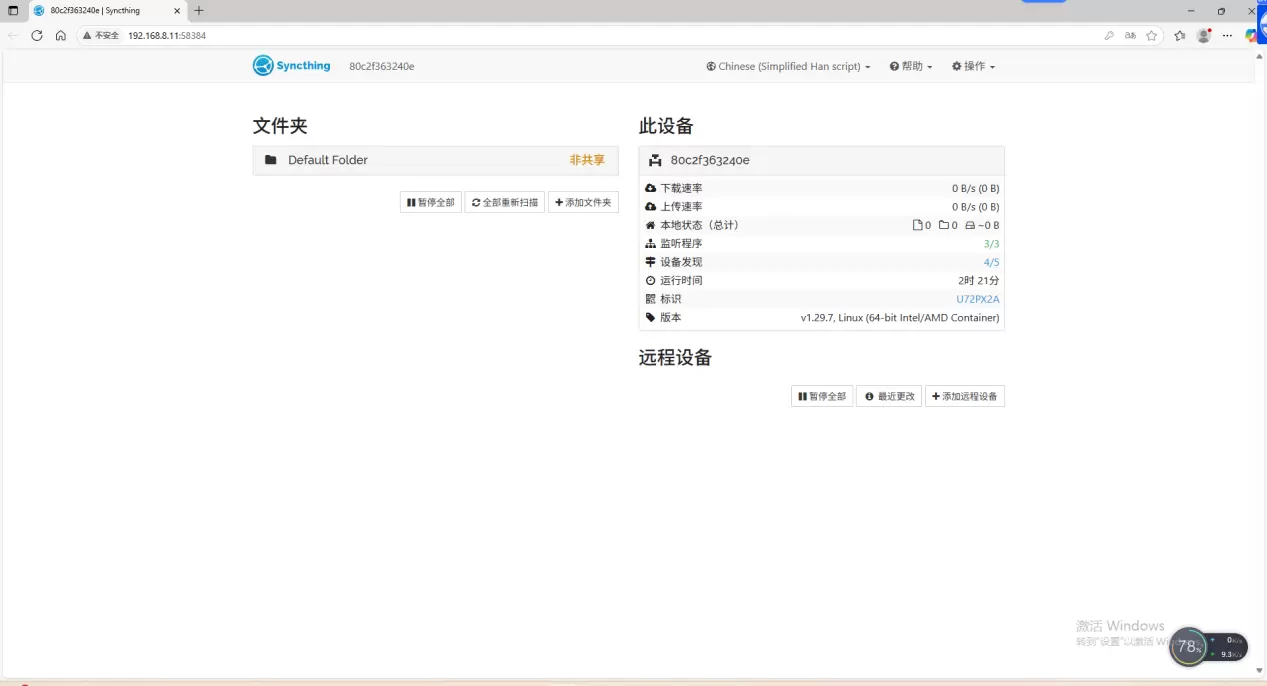Expand the 操作 actions menu
This screenshot has height=686, width=1267.
(x=973, y=67)
